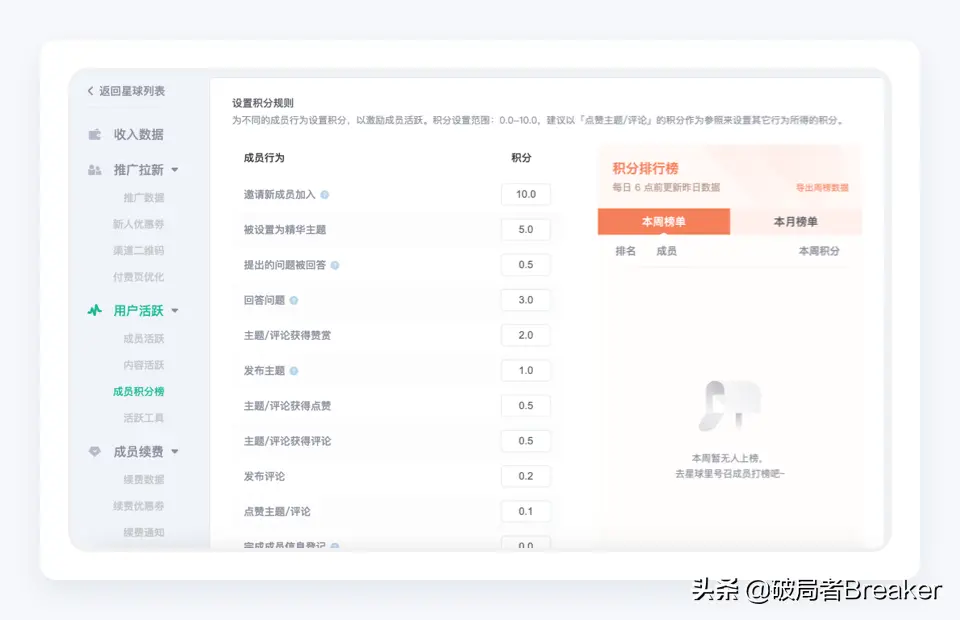Click the 收入数据 wallet icon
The width and height of the screenshot is (960, 620).
pos(95,134)
